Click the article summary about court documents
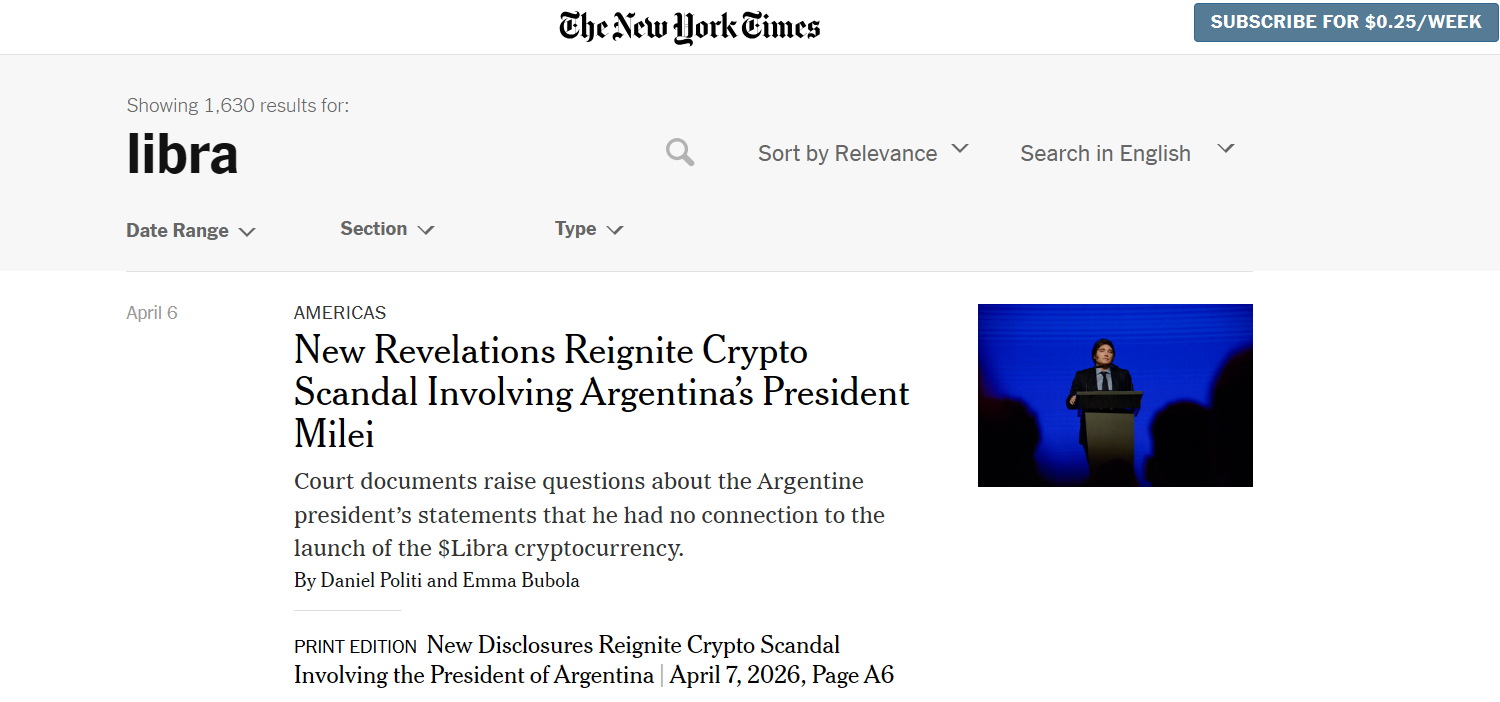1500x702 pixels. coord(589,515)
